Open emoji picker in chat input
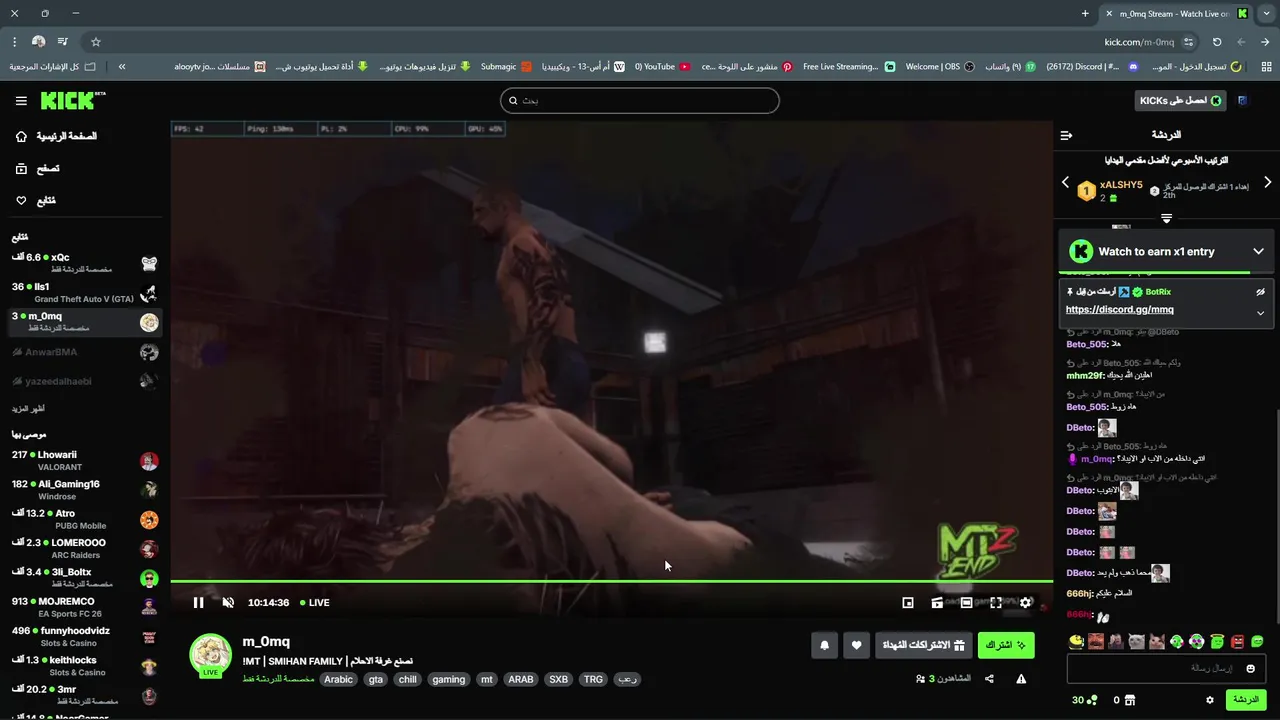 click(1250, 668)
